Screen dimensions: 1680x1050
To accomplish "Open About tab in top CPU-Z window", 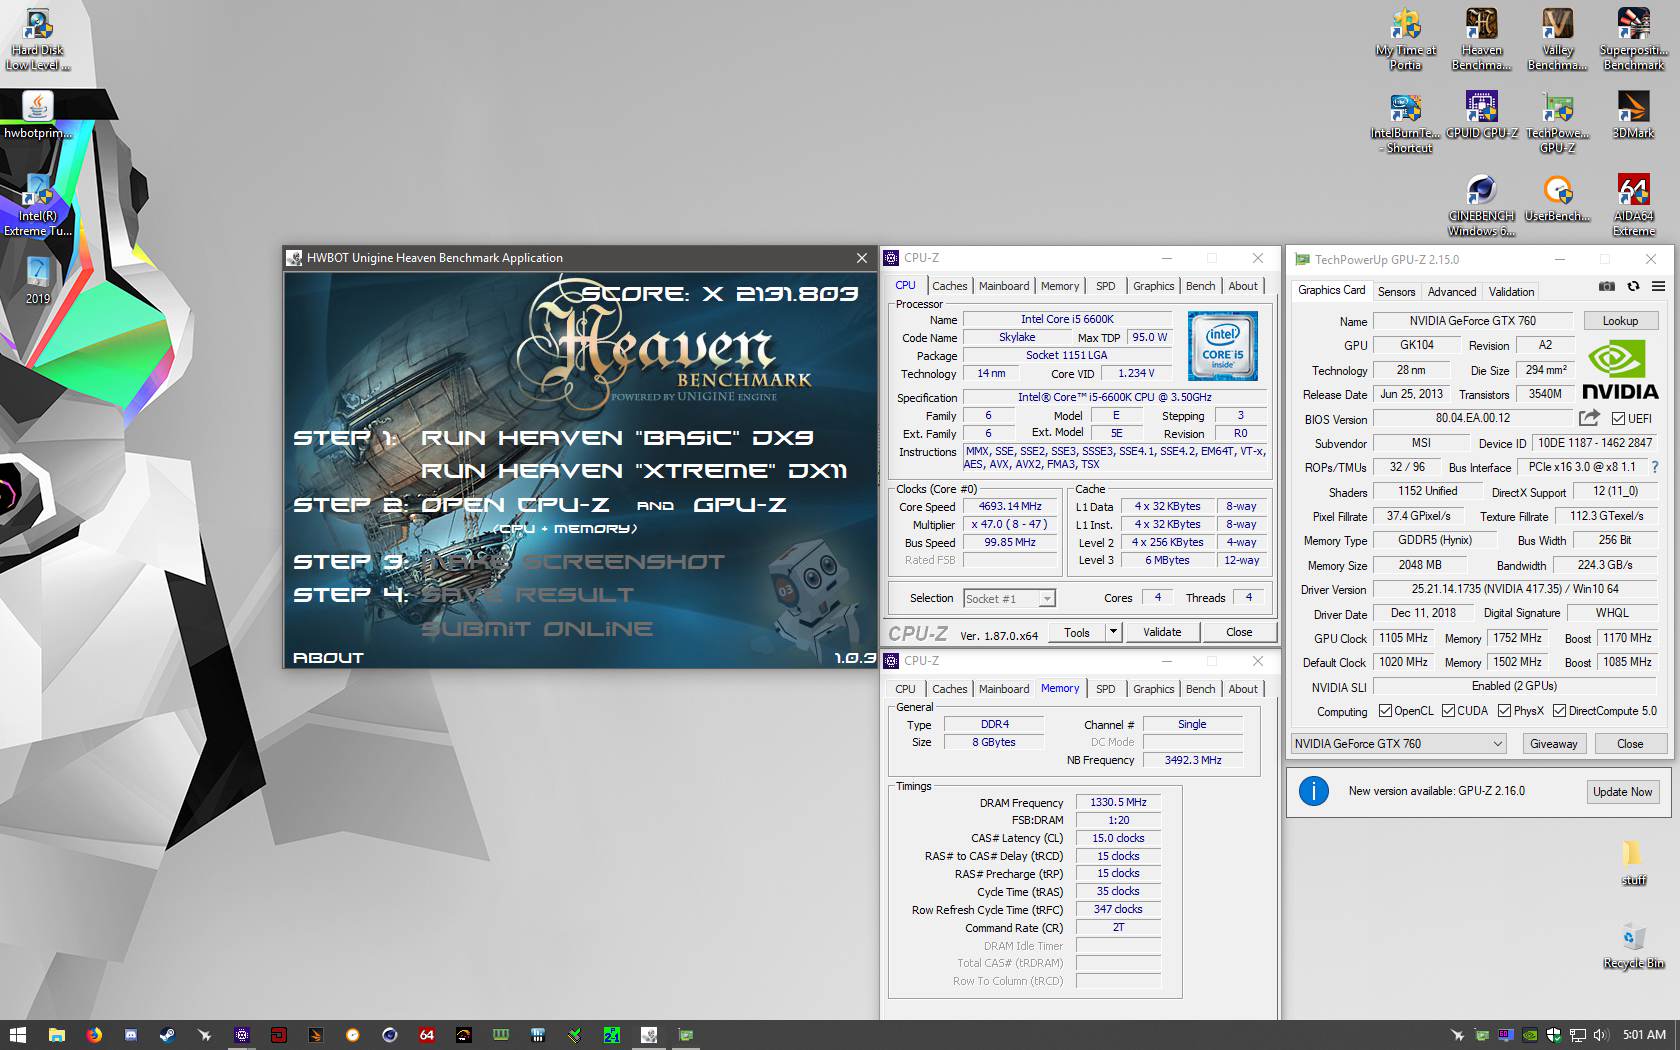I will (1243, 286).
